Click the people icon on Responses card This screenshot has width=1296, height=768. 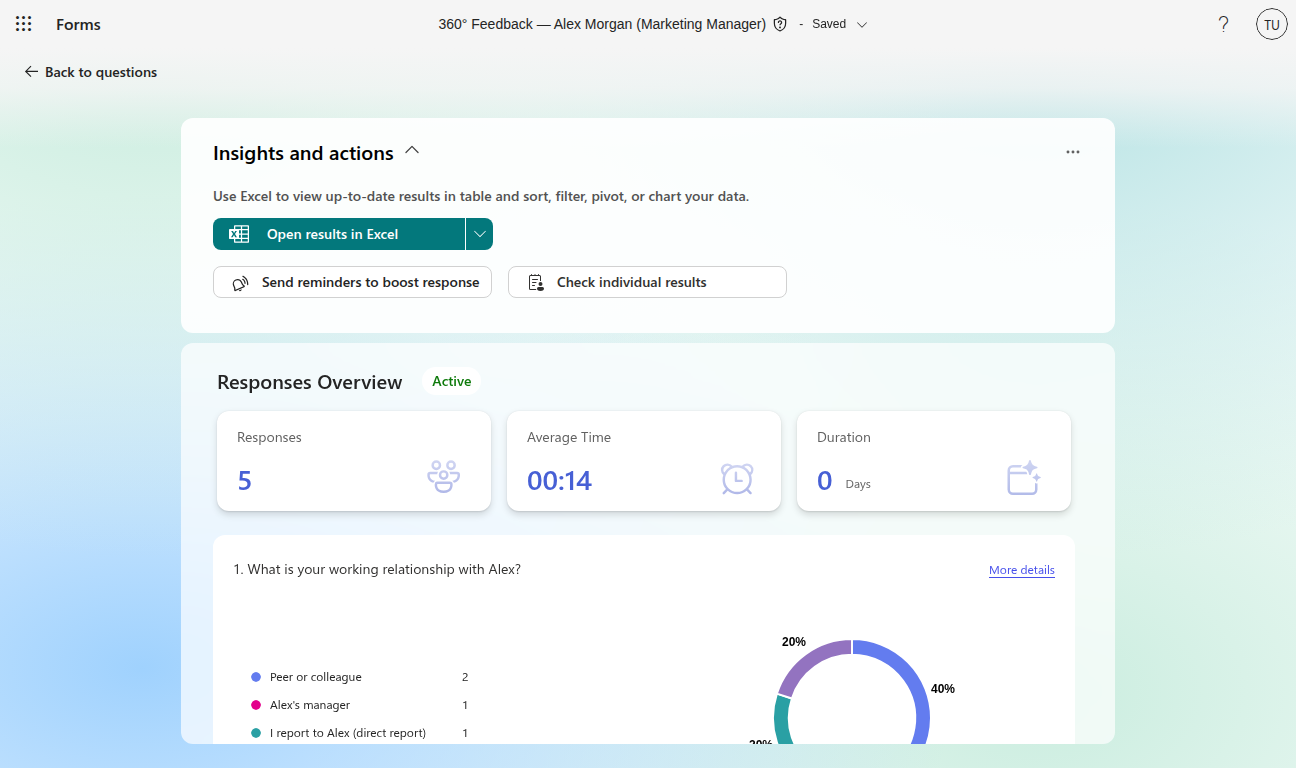tap(443, 477)
